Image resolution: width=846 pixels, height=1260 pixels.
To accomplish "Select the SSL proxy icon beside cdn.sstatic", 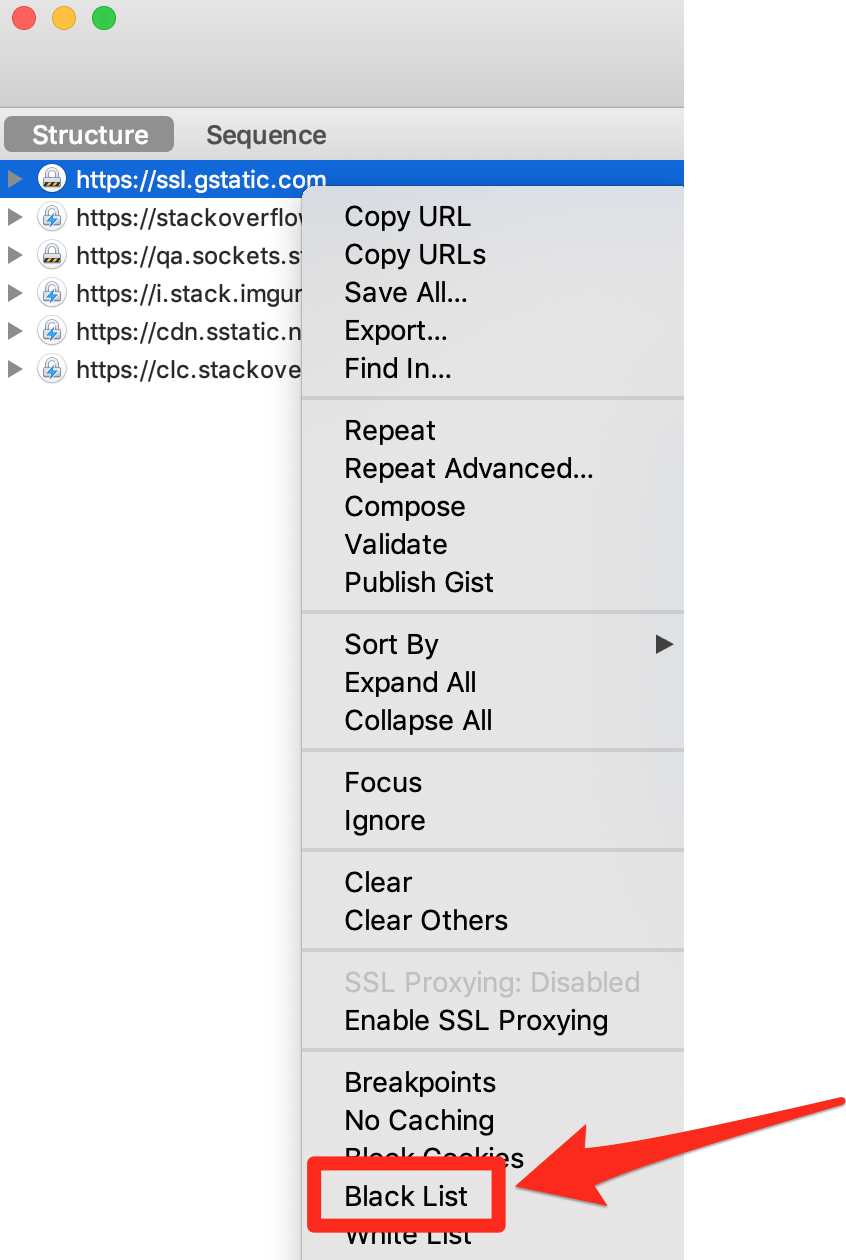I will 51,331.
